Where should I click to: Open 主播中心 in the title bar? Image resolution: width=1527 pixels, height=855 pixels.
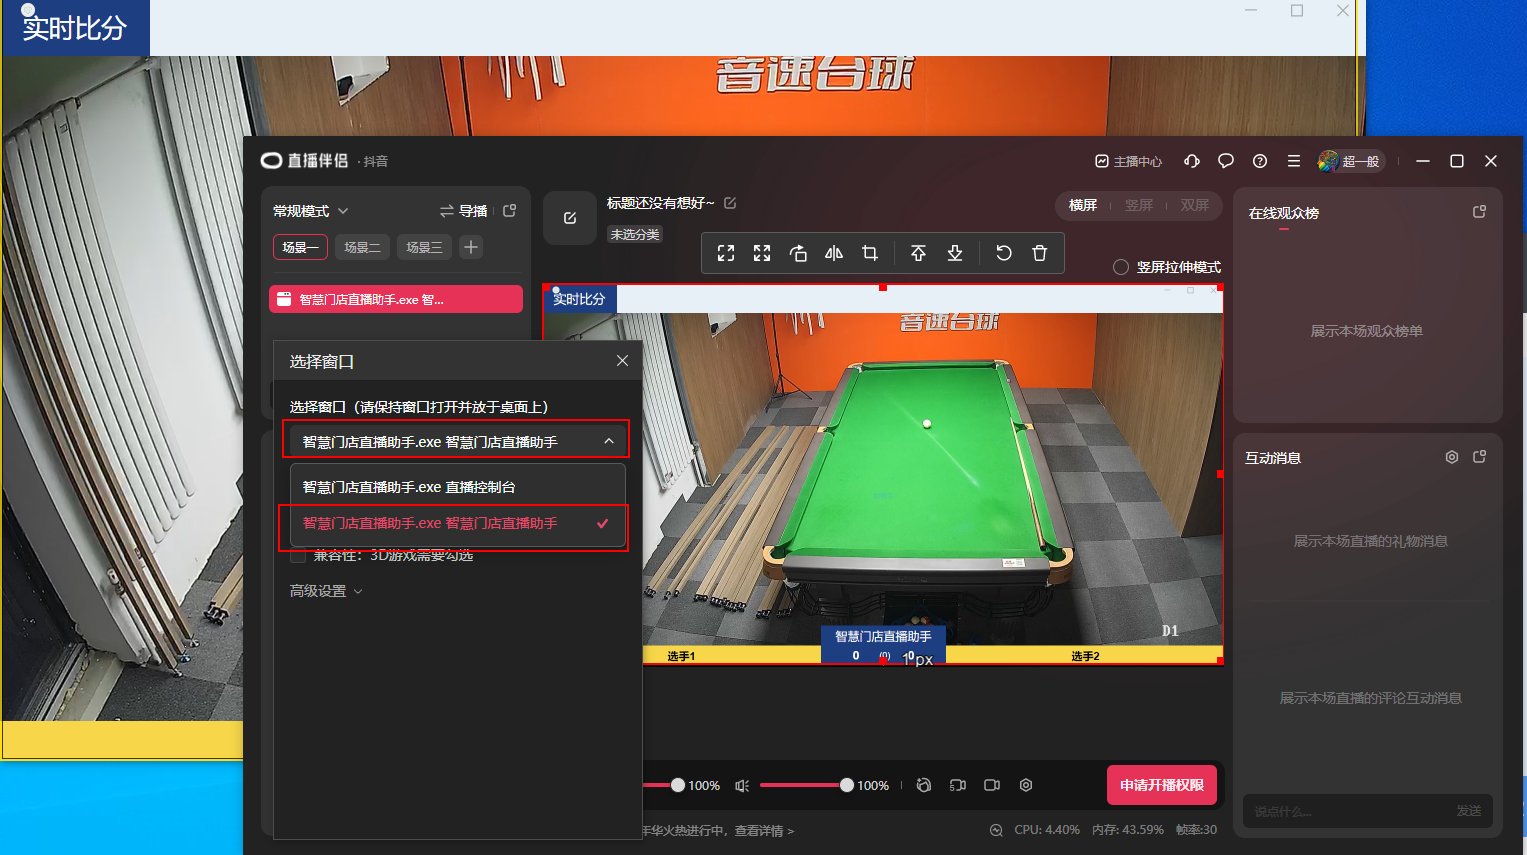(1128, 161)
